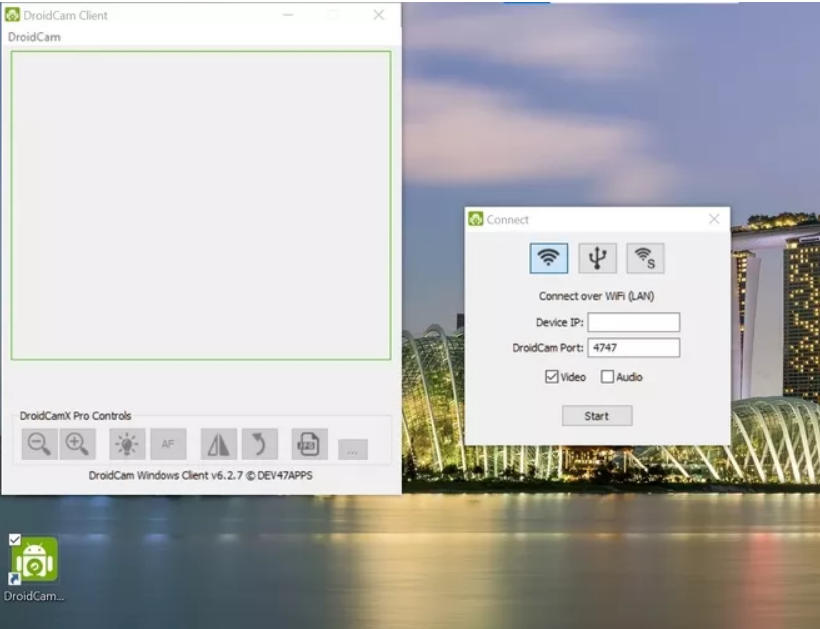The height and width of the screenshot is (629, 820).
Task: Click the Device IP input field
Action: click(x=634, y=322)
